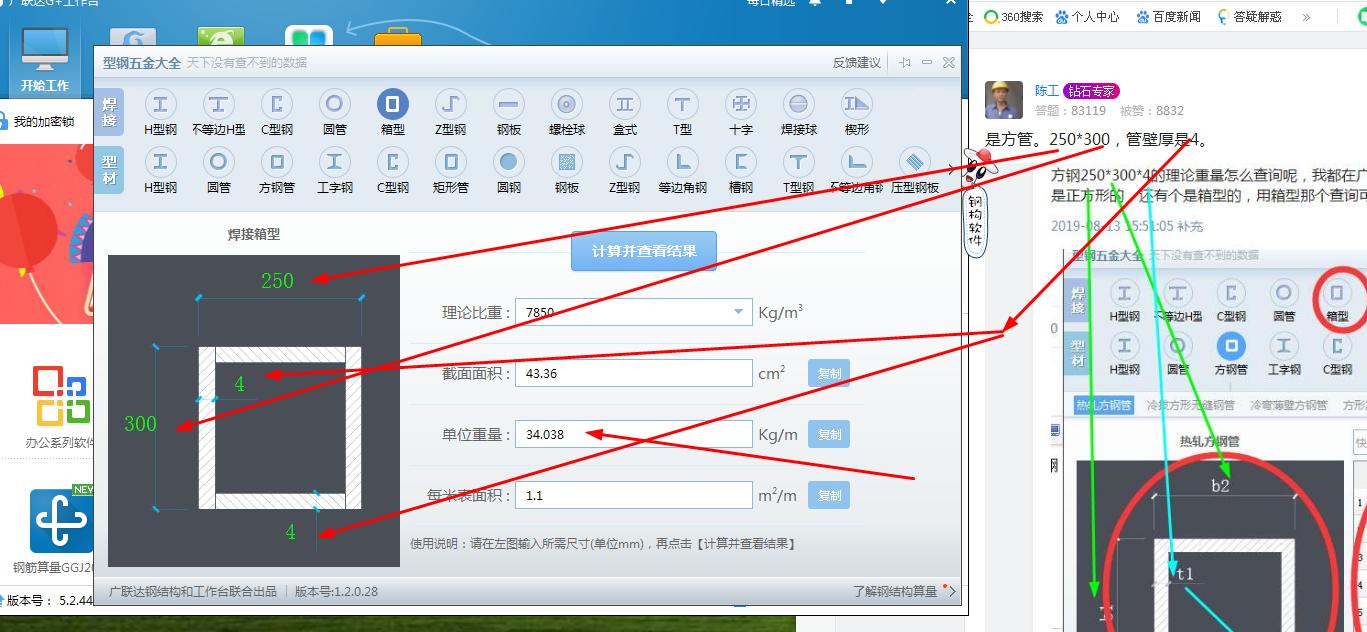1367x632 pixels.
Task: Expand the bookmarks overflow chevron
Action: (1306, 17)
